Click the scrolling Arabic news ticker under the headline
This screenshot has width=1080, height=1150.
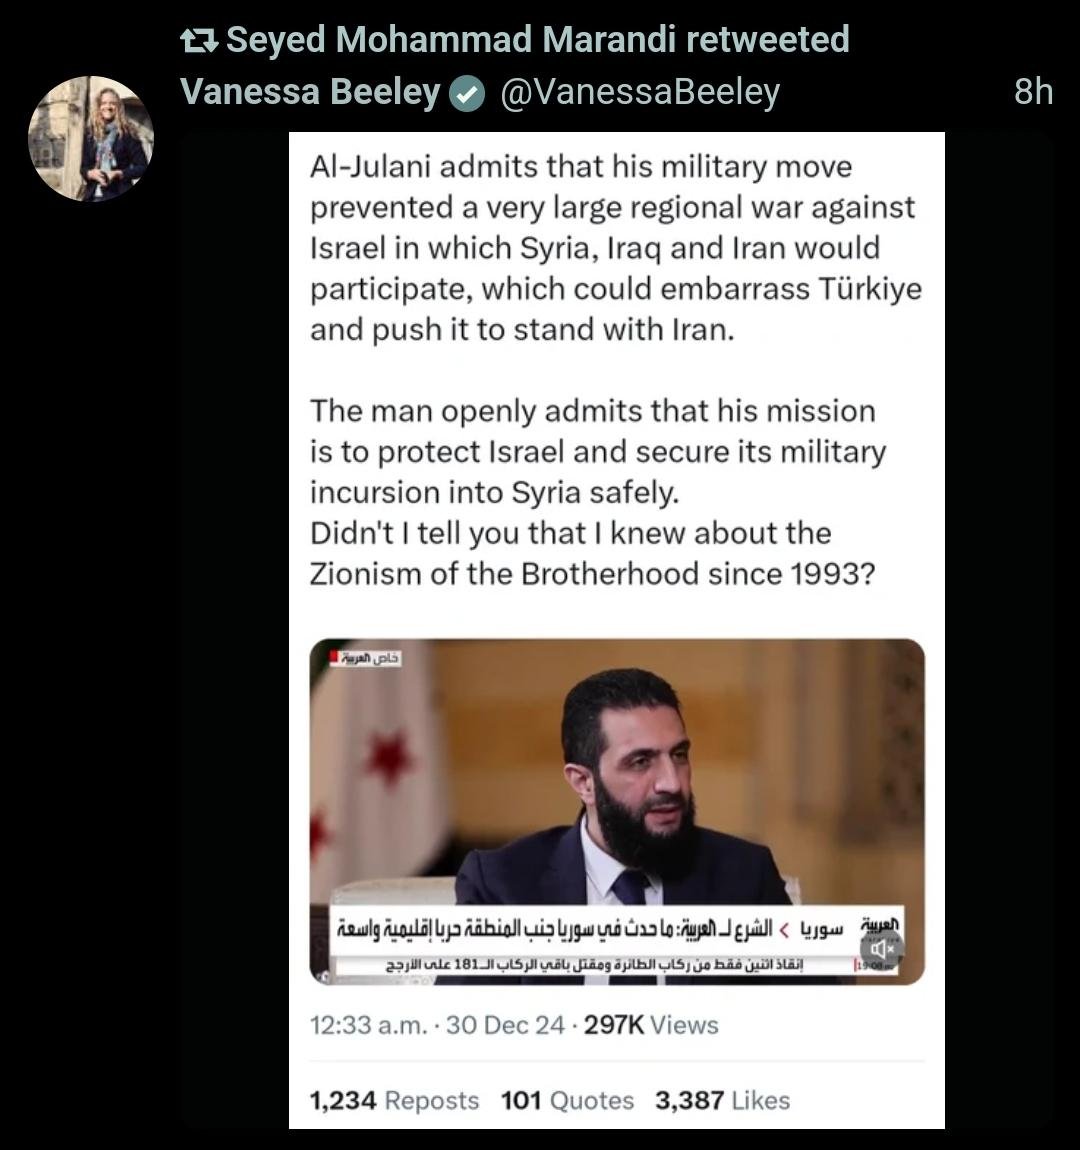(595, 966)
